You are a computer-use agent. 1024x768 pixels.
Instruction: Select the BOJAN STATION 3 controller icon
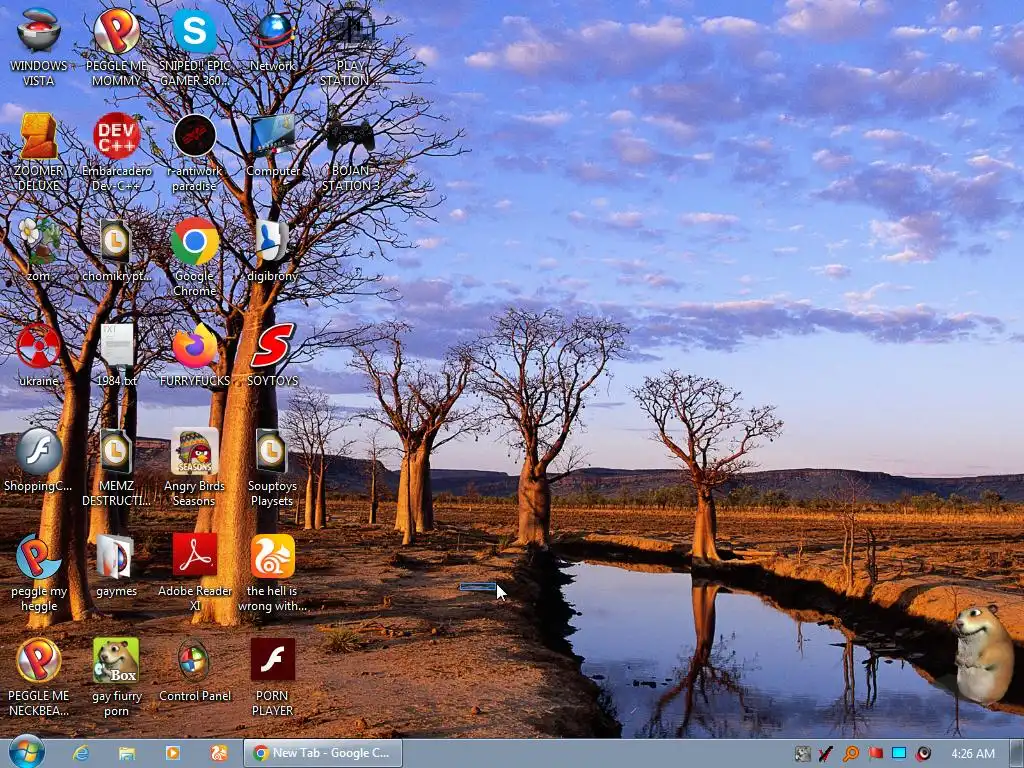pyautogui.click(x=351, y=152)
